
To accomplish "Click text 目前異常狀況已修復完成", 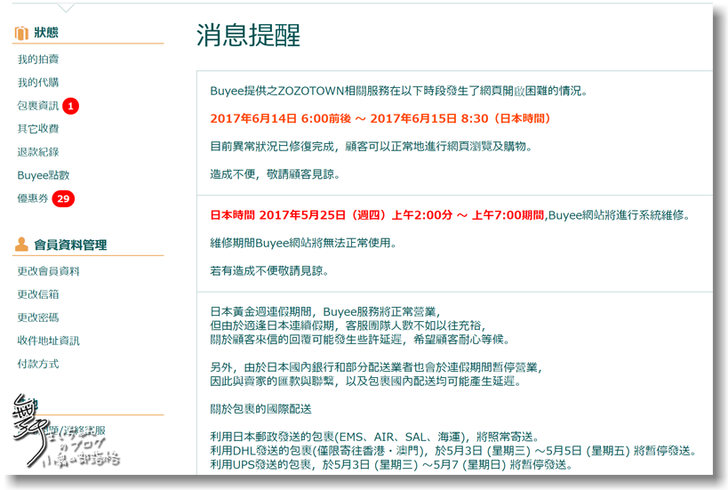I will (x=272, y=147).
